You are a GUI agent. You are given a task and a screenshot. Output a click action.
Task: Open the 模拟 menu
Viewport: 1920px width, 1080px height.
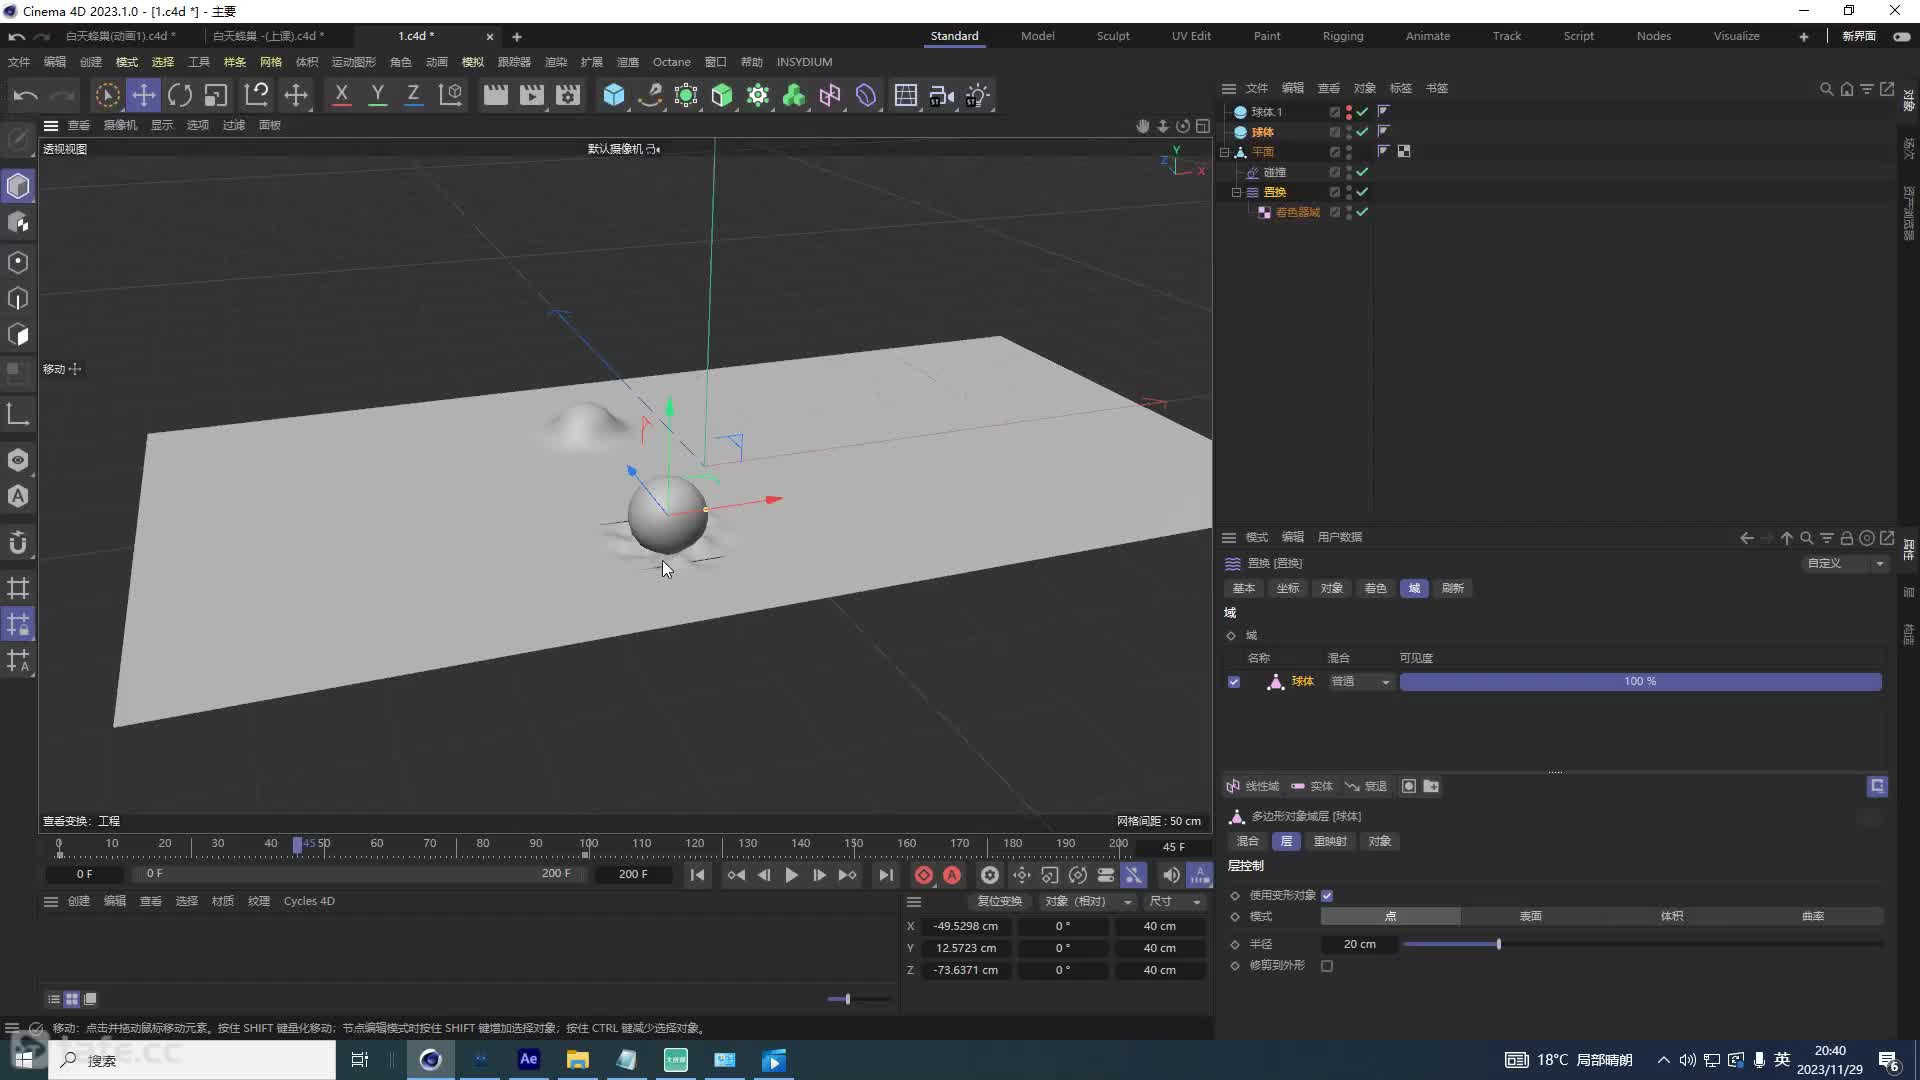pyautogui.click(x=472, y=62)
